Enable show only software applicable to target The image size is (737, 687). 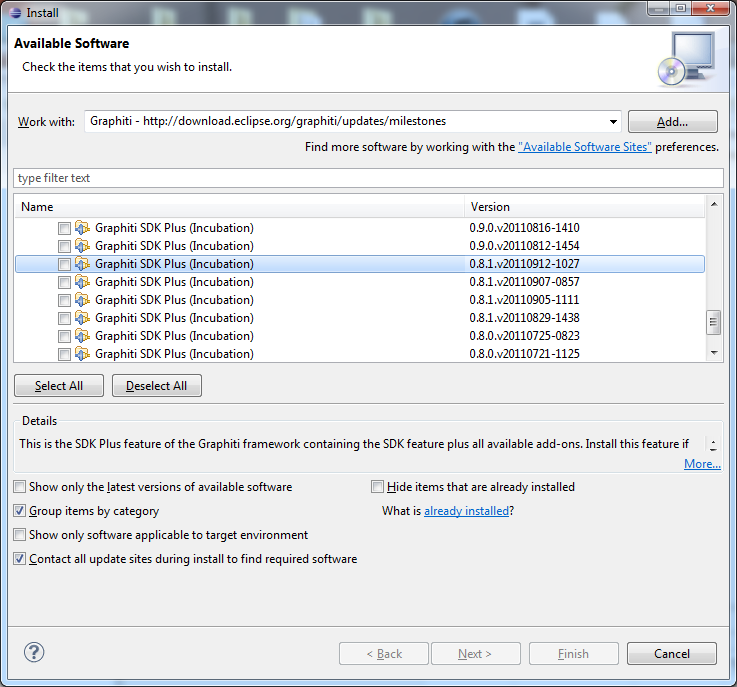(19, 535)
